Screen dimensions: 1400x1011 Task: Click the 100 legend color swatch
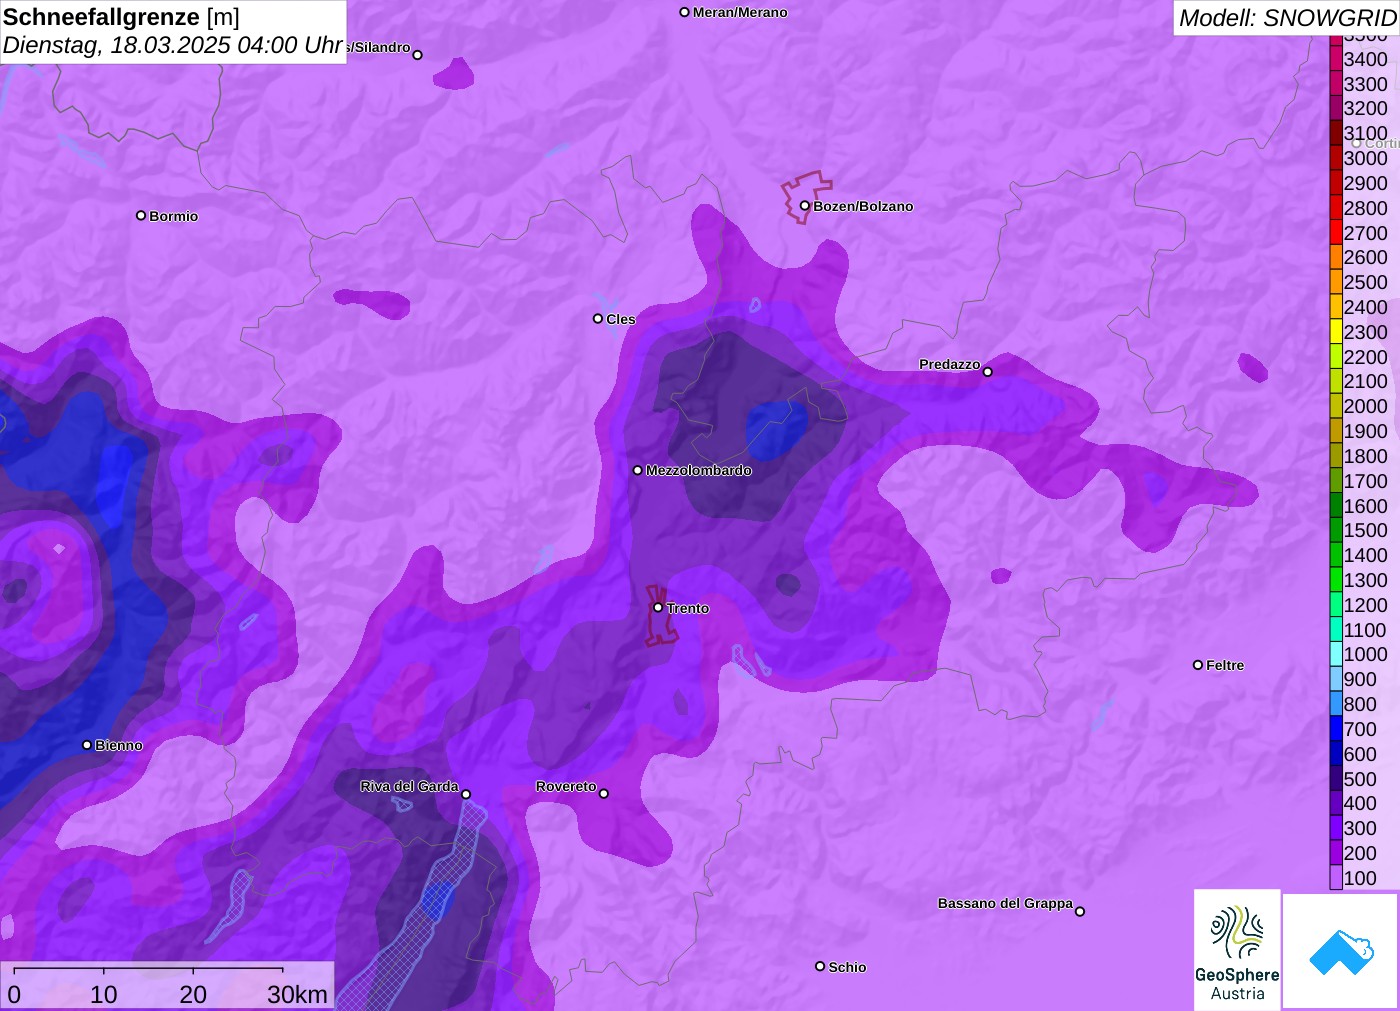point(1336,878)
